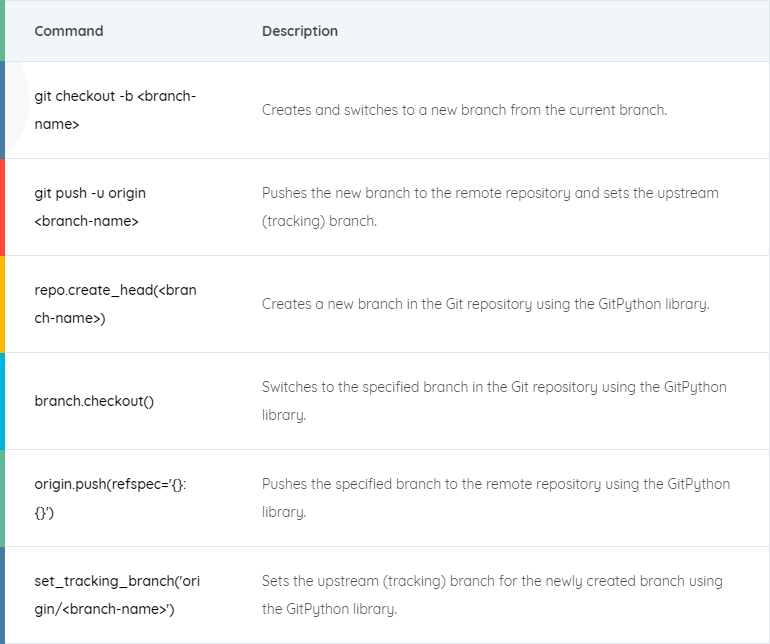Click the red color bar beside git push row
Viewport: 770px width, 644px height.
click(x=3, y=207)
